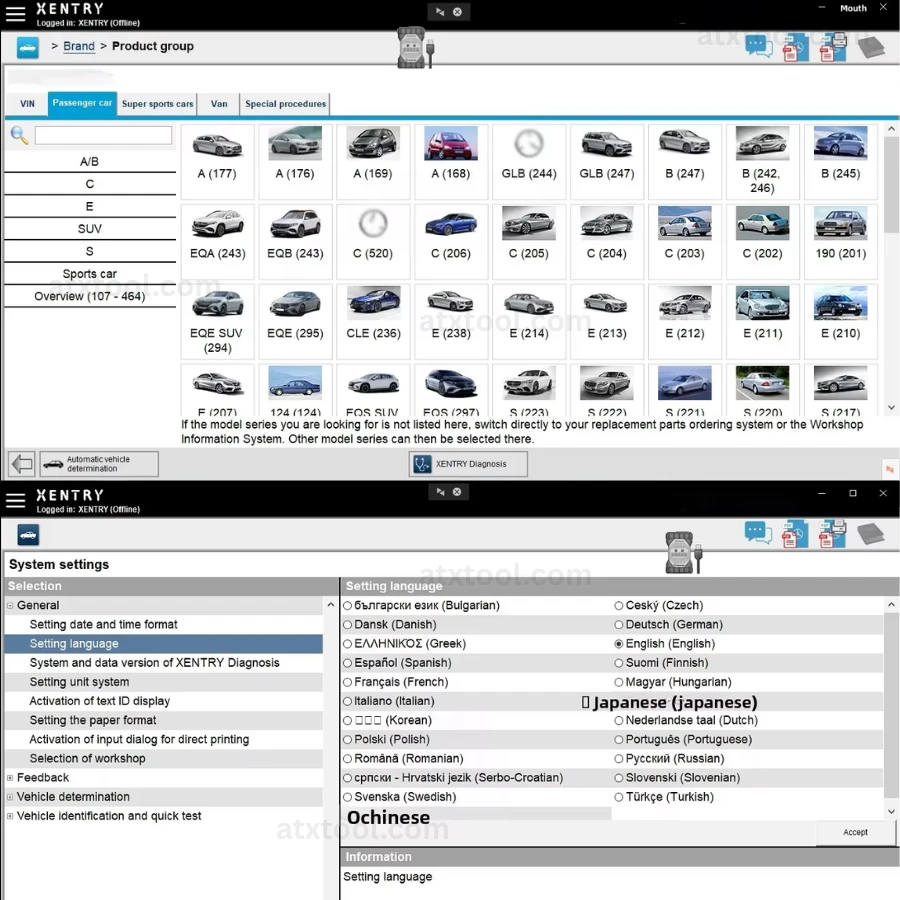This screenshot has width=900, height=900.
Task: Click grey book manual icon in settings window
Action: pyautogui.click(x=871, y=534)
